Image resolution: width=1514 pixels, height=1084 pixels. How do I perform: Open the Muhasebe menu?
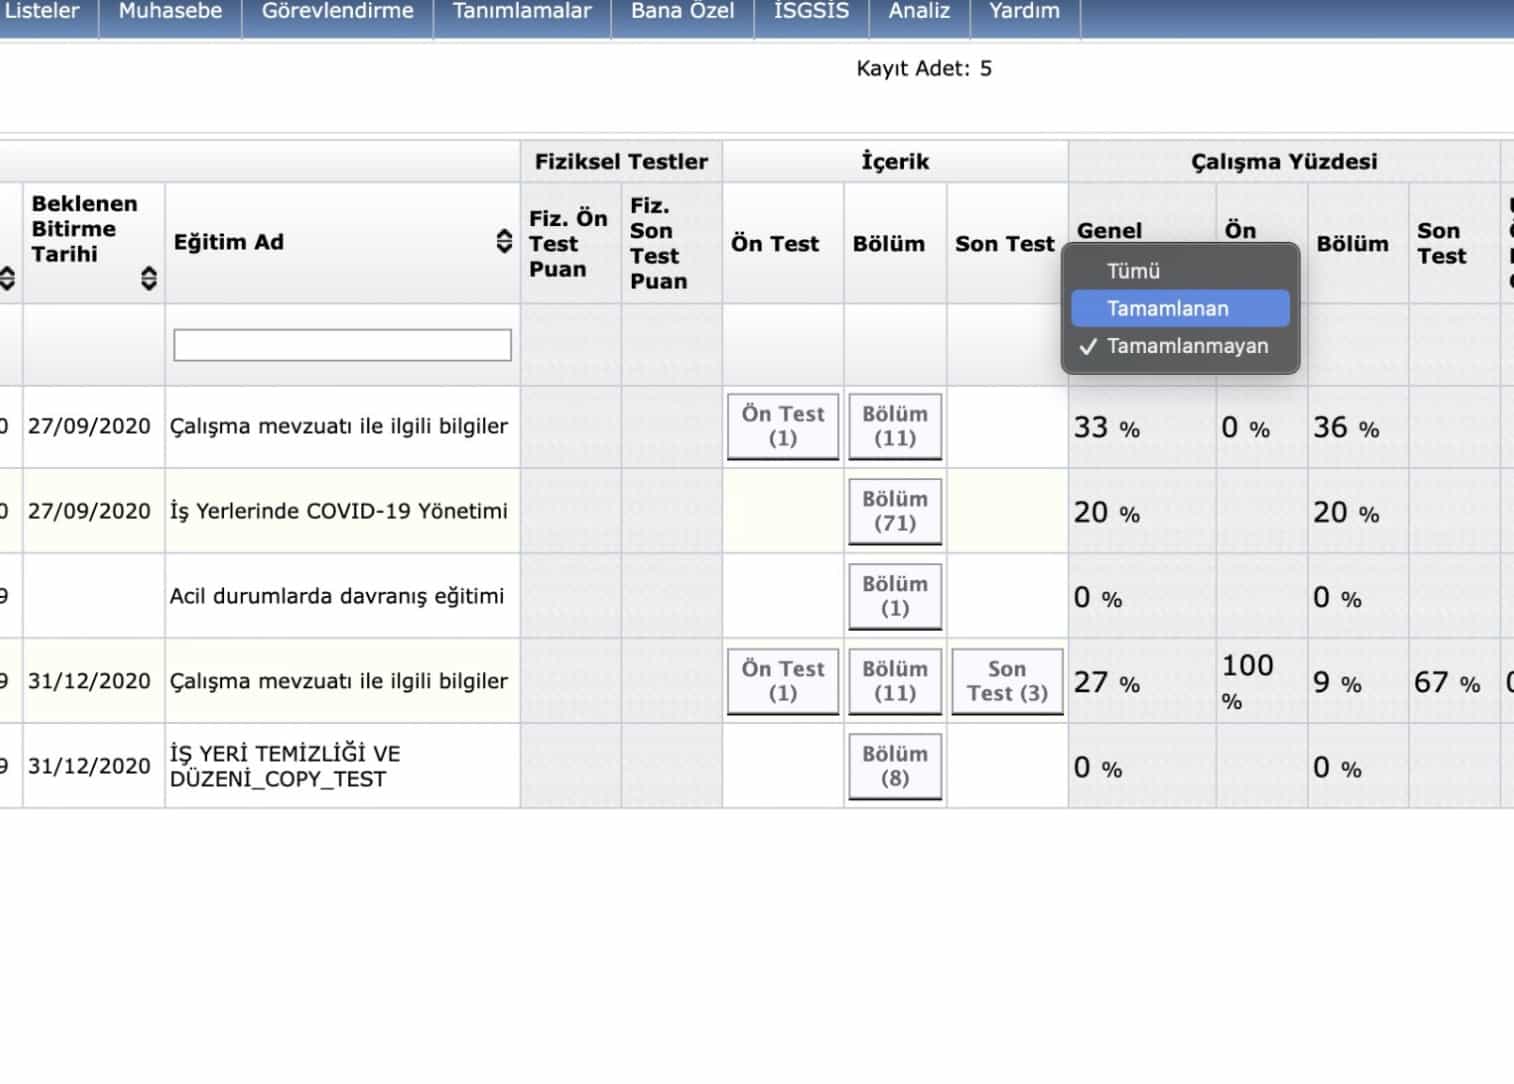170,12
